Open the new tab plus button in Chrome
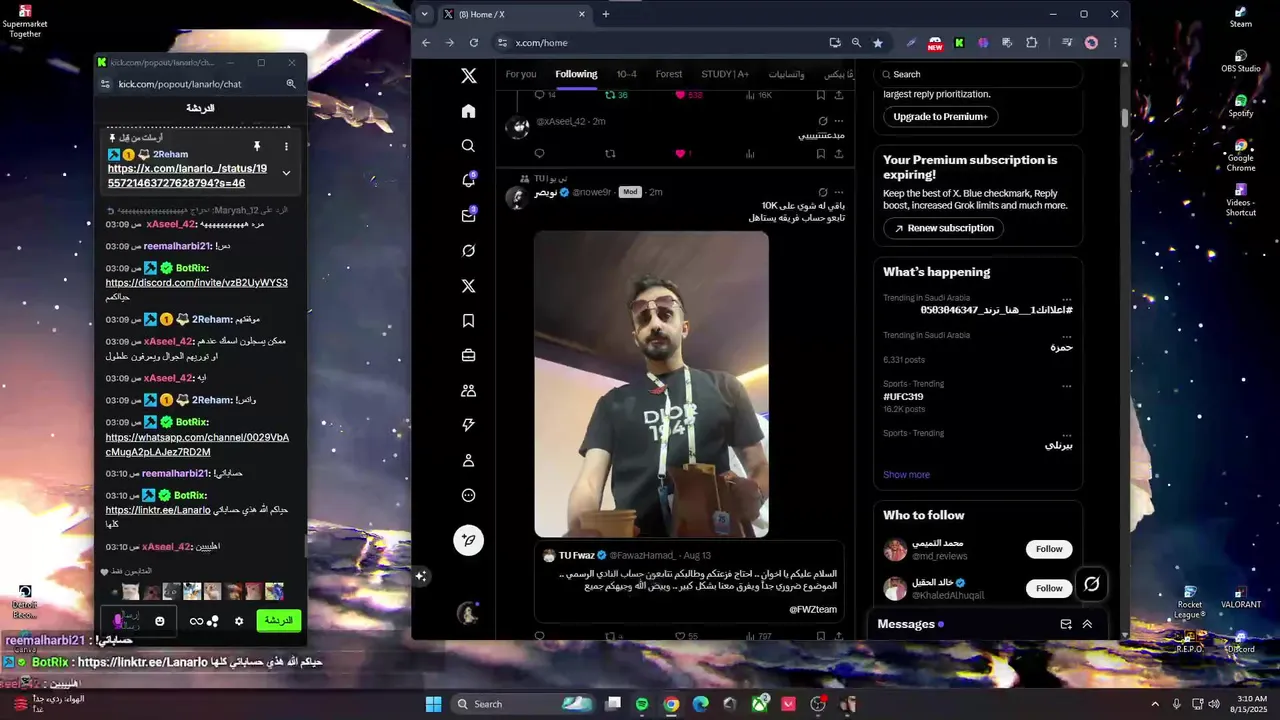1280x720 pixels. (x=605, y=14)
